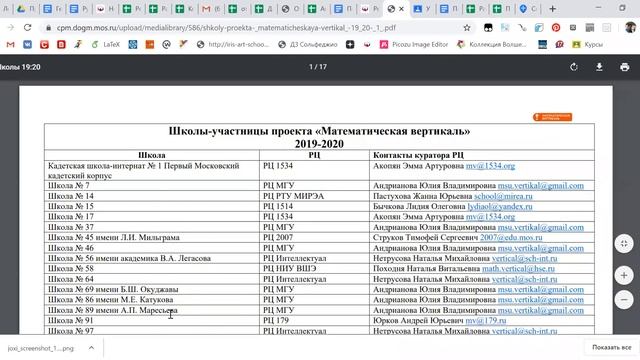Click the РЦ column header
640x360 pixels.
point(314,155)
